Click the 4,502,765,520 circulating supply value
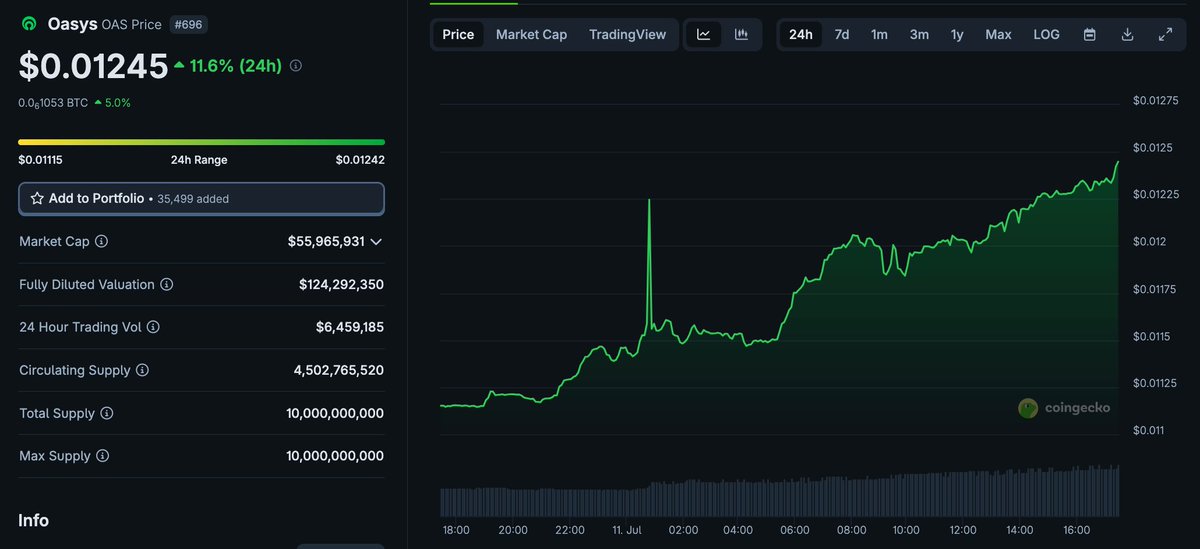1200x549 pixels. click(x=338, y=370)
